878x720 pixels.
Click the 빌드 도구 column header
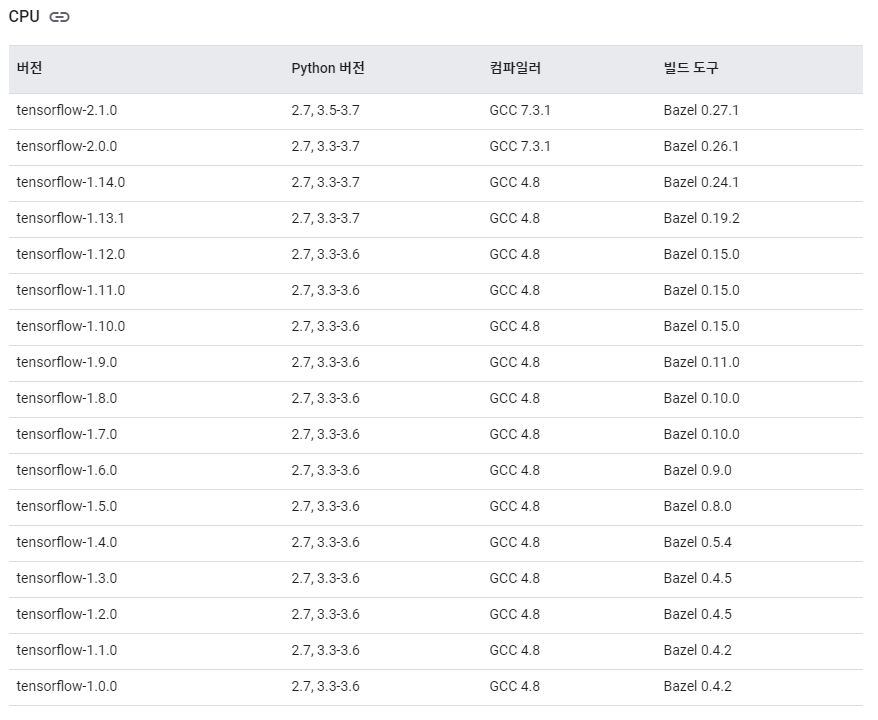click(x=691, y=68)
